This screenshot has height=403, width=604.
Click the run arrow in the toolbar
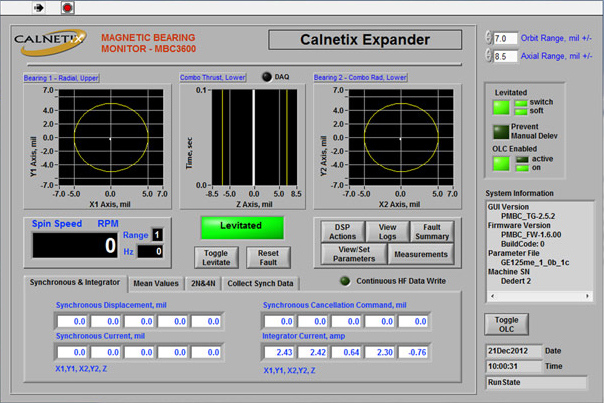coord(39,7)
